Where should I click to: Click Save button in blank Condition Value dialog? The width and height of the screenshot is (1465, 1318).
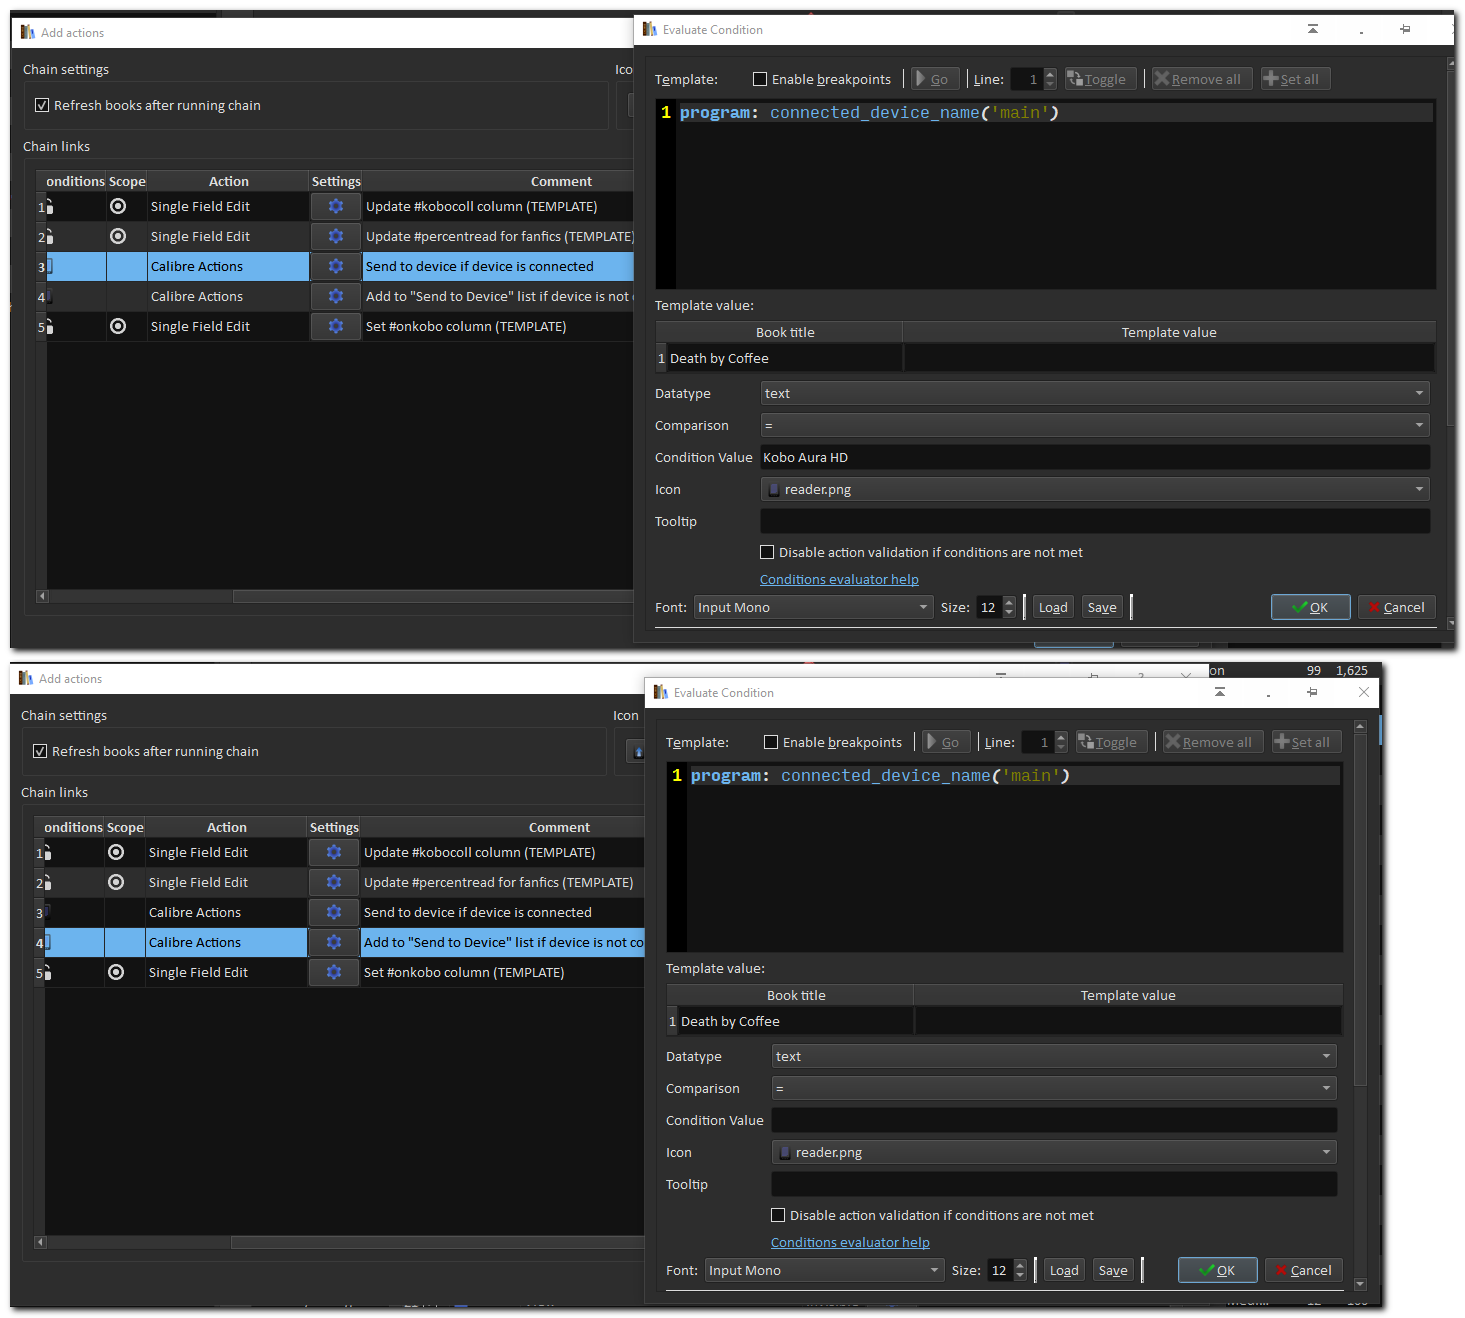[x=1113, y=1270]
